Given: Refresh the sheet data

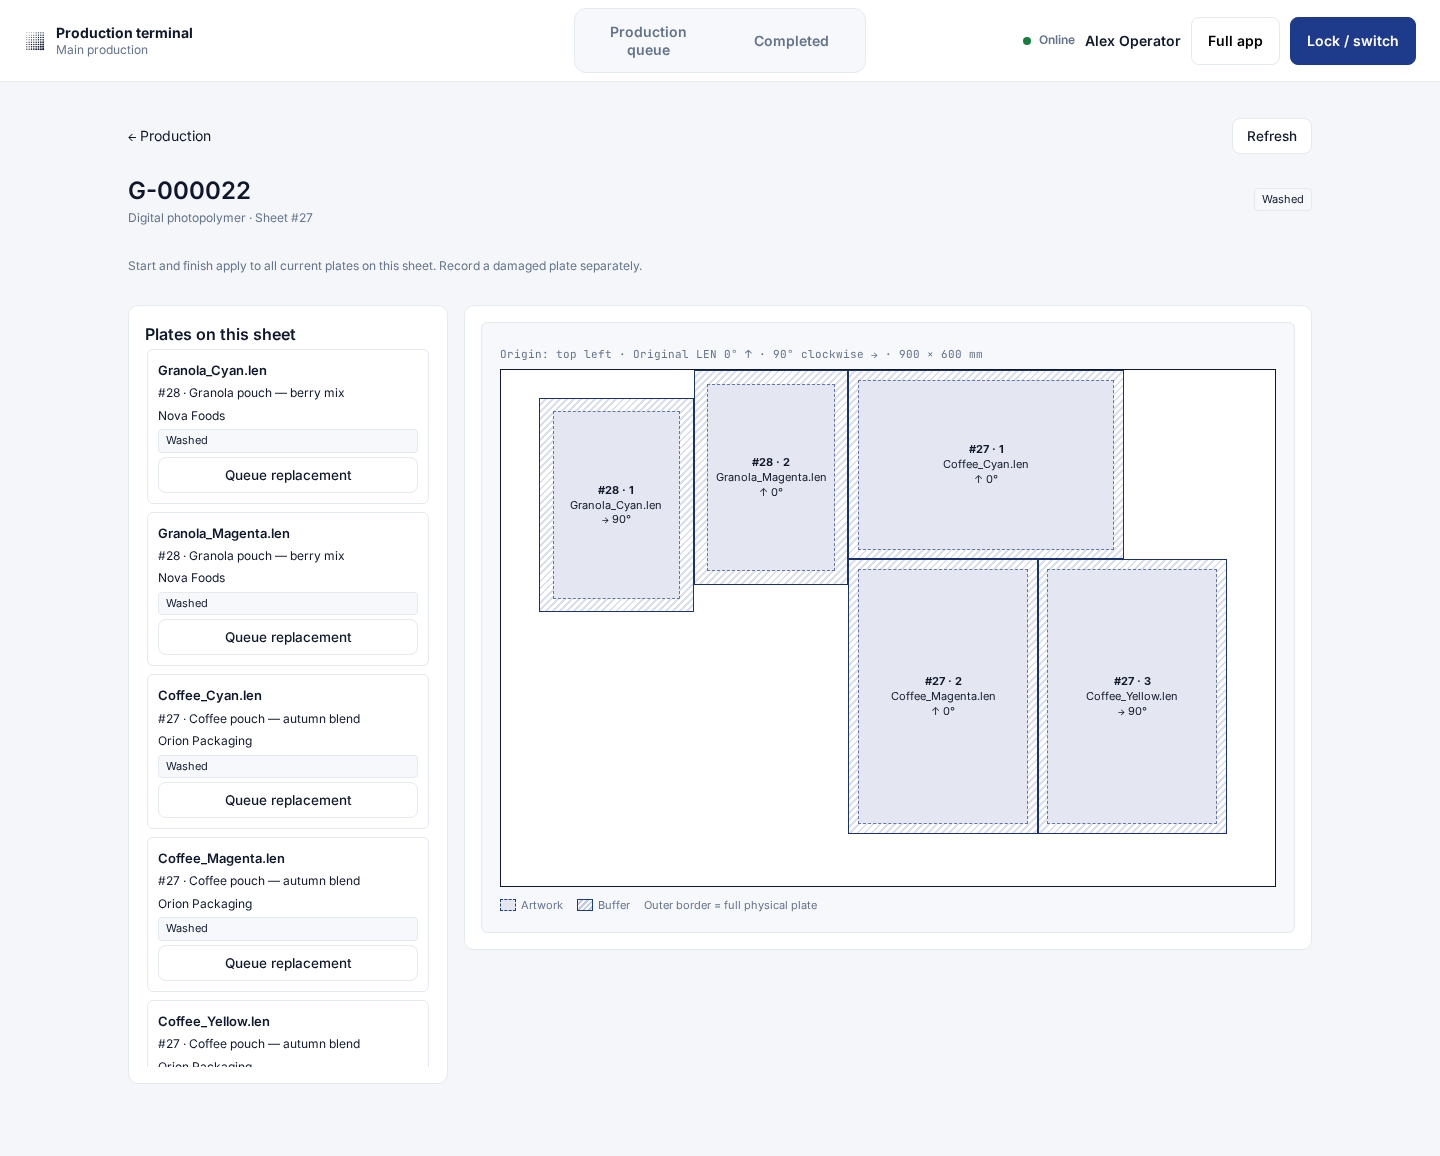Looking at the screenshot, I should (1271, 136).
